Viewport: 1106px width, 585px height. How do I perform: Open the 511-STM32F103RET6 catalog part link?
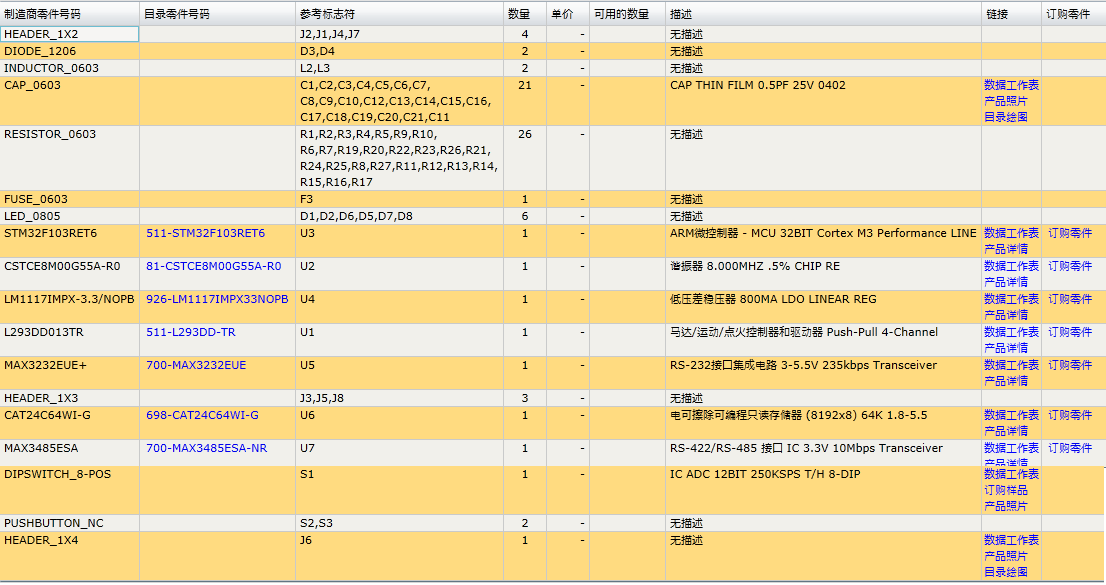coord(205,233)
